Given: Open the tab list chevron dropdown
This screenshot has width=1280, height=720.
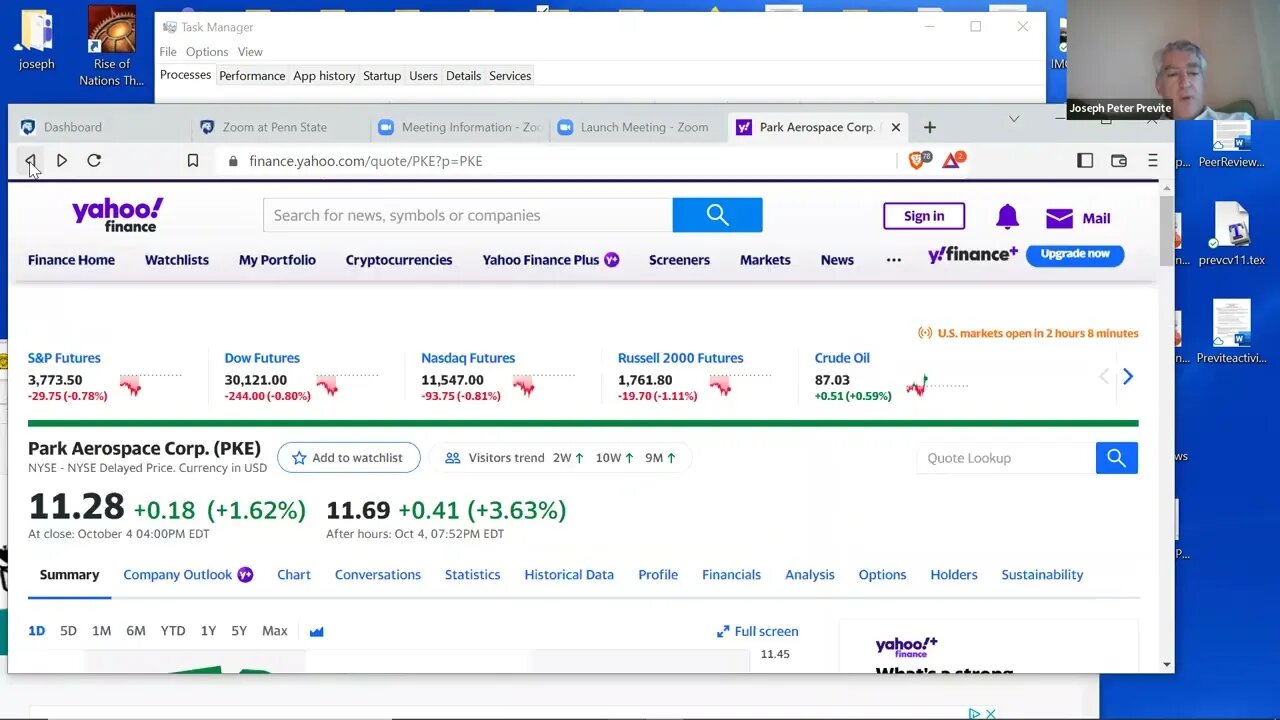Looking at the screenshot, I should (x=1014, y=119).
